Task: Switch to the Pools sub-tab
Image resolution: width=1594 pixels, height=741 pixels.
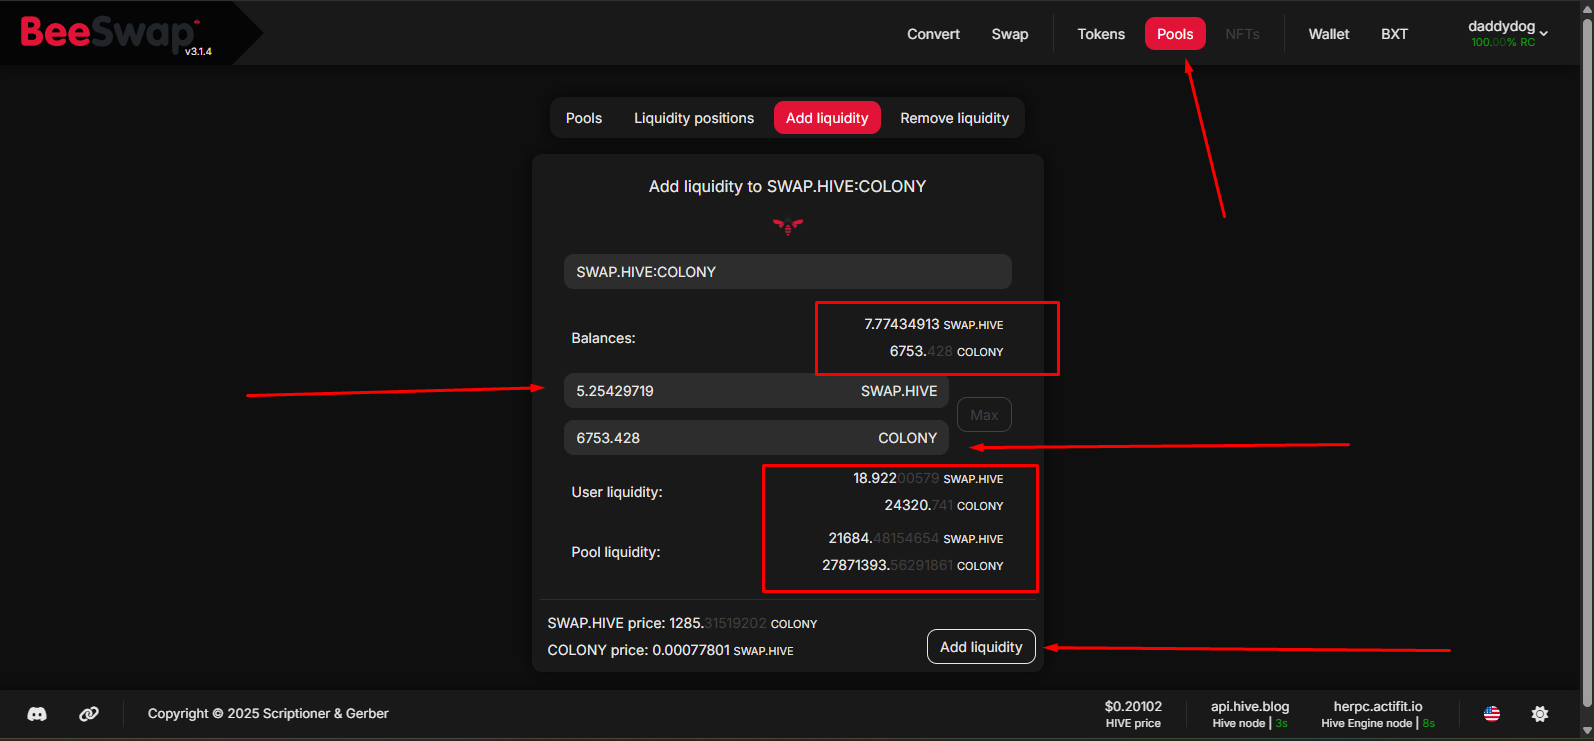Action: pyautogui.click(x=584, y=118)
